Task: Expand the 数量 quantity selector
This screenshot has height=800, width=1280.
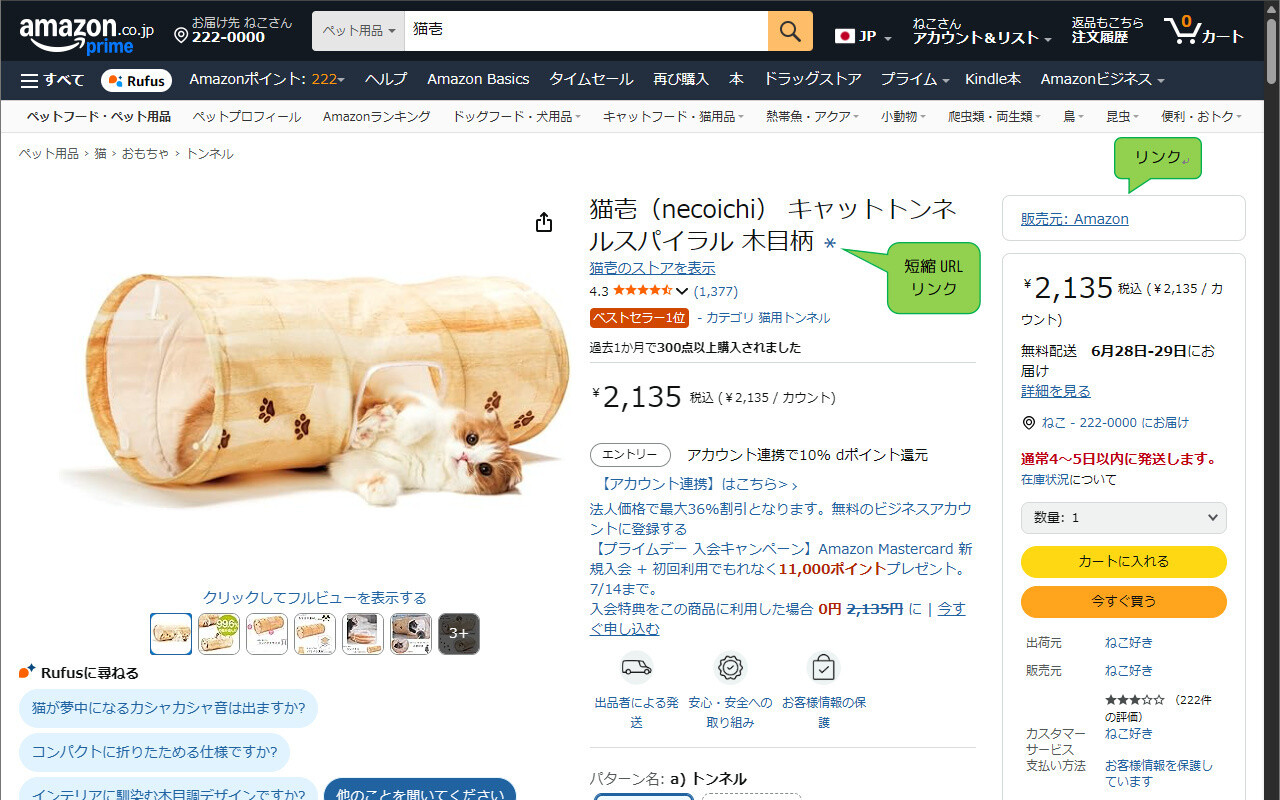Action: [1124, 517]
